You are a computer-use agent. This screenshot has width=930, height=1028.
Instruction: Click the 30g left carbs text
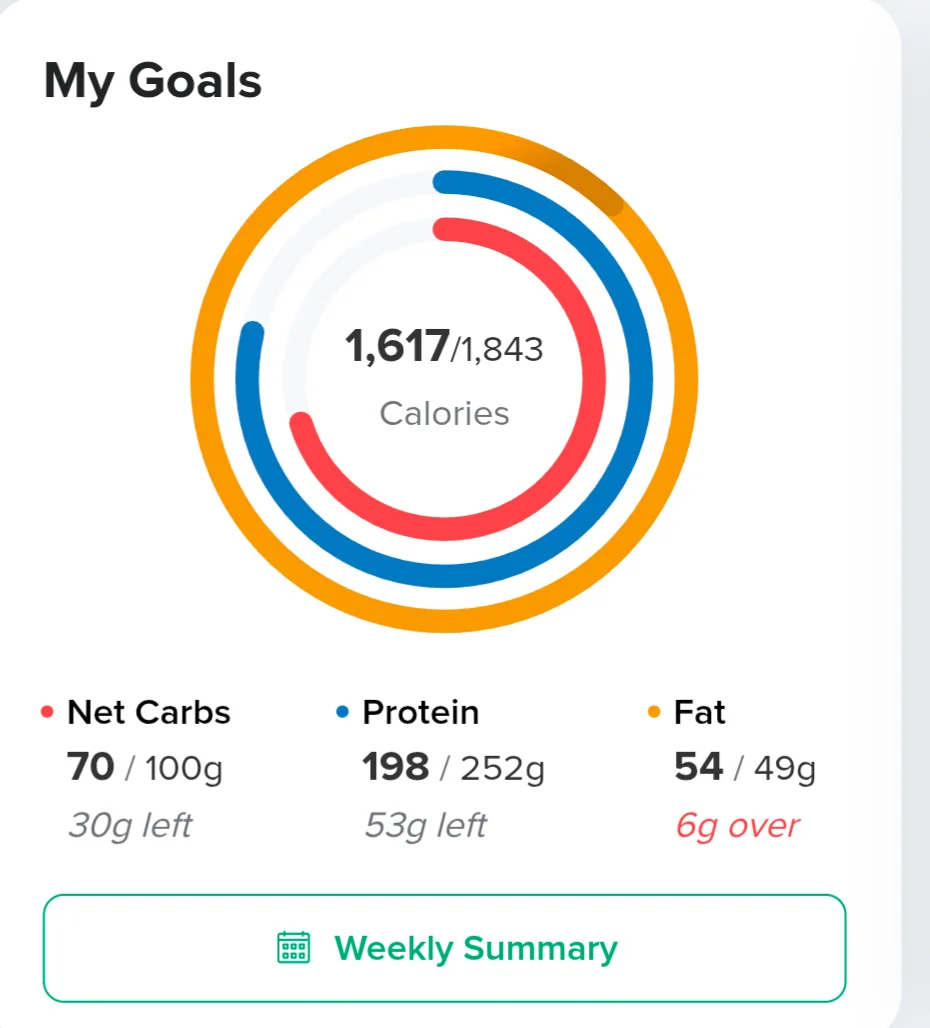click(130, 825)
